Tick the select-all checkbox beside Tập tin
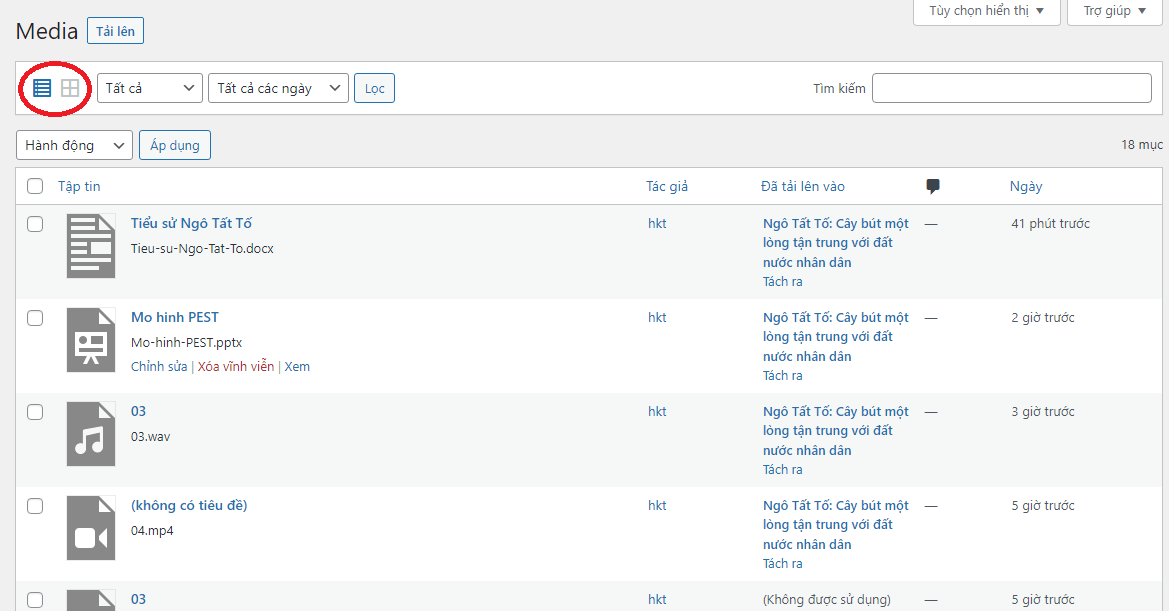Viewport: 1169px width, 611px height. pos(35,186)
